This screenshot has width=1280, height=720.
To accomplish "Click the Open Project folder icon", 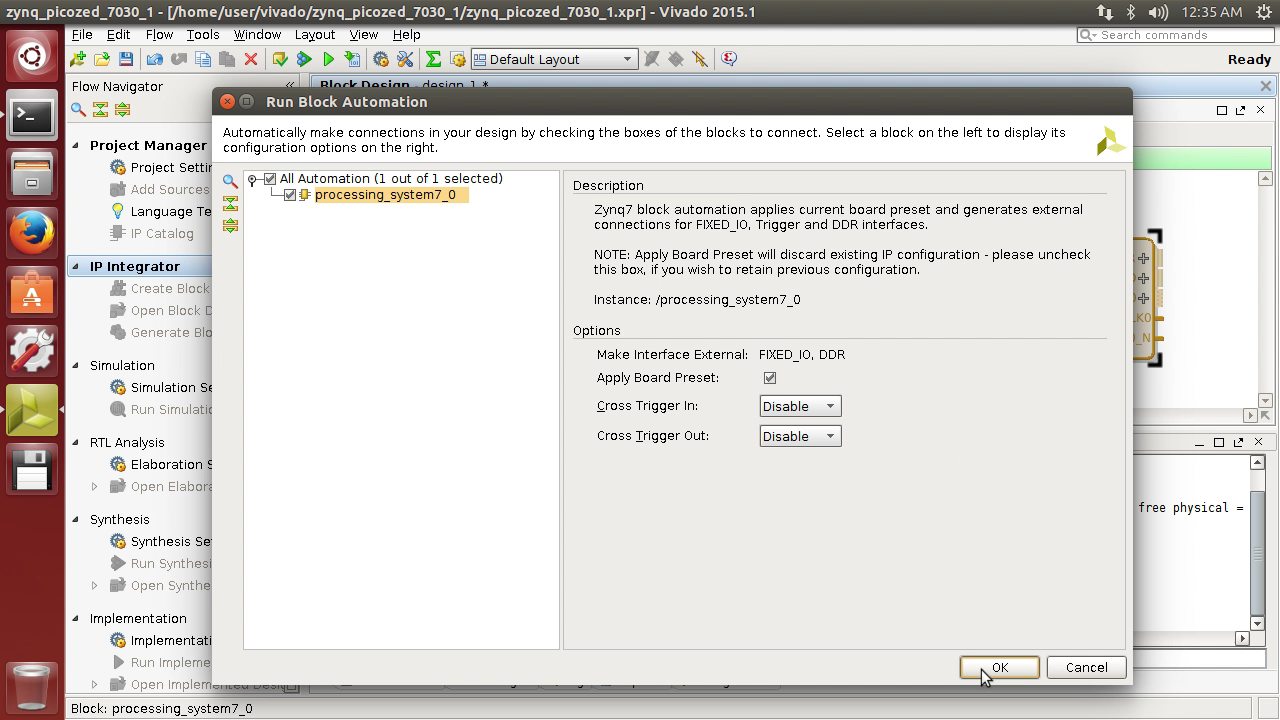I will point(102,59).
